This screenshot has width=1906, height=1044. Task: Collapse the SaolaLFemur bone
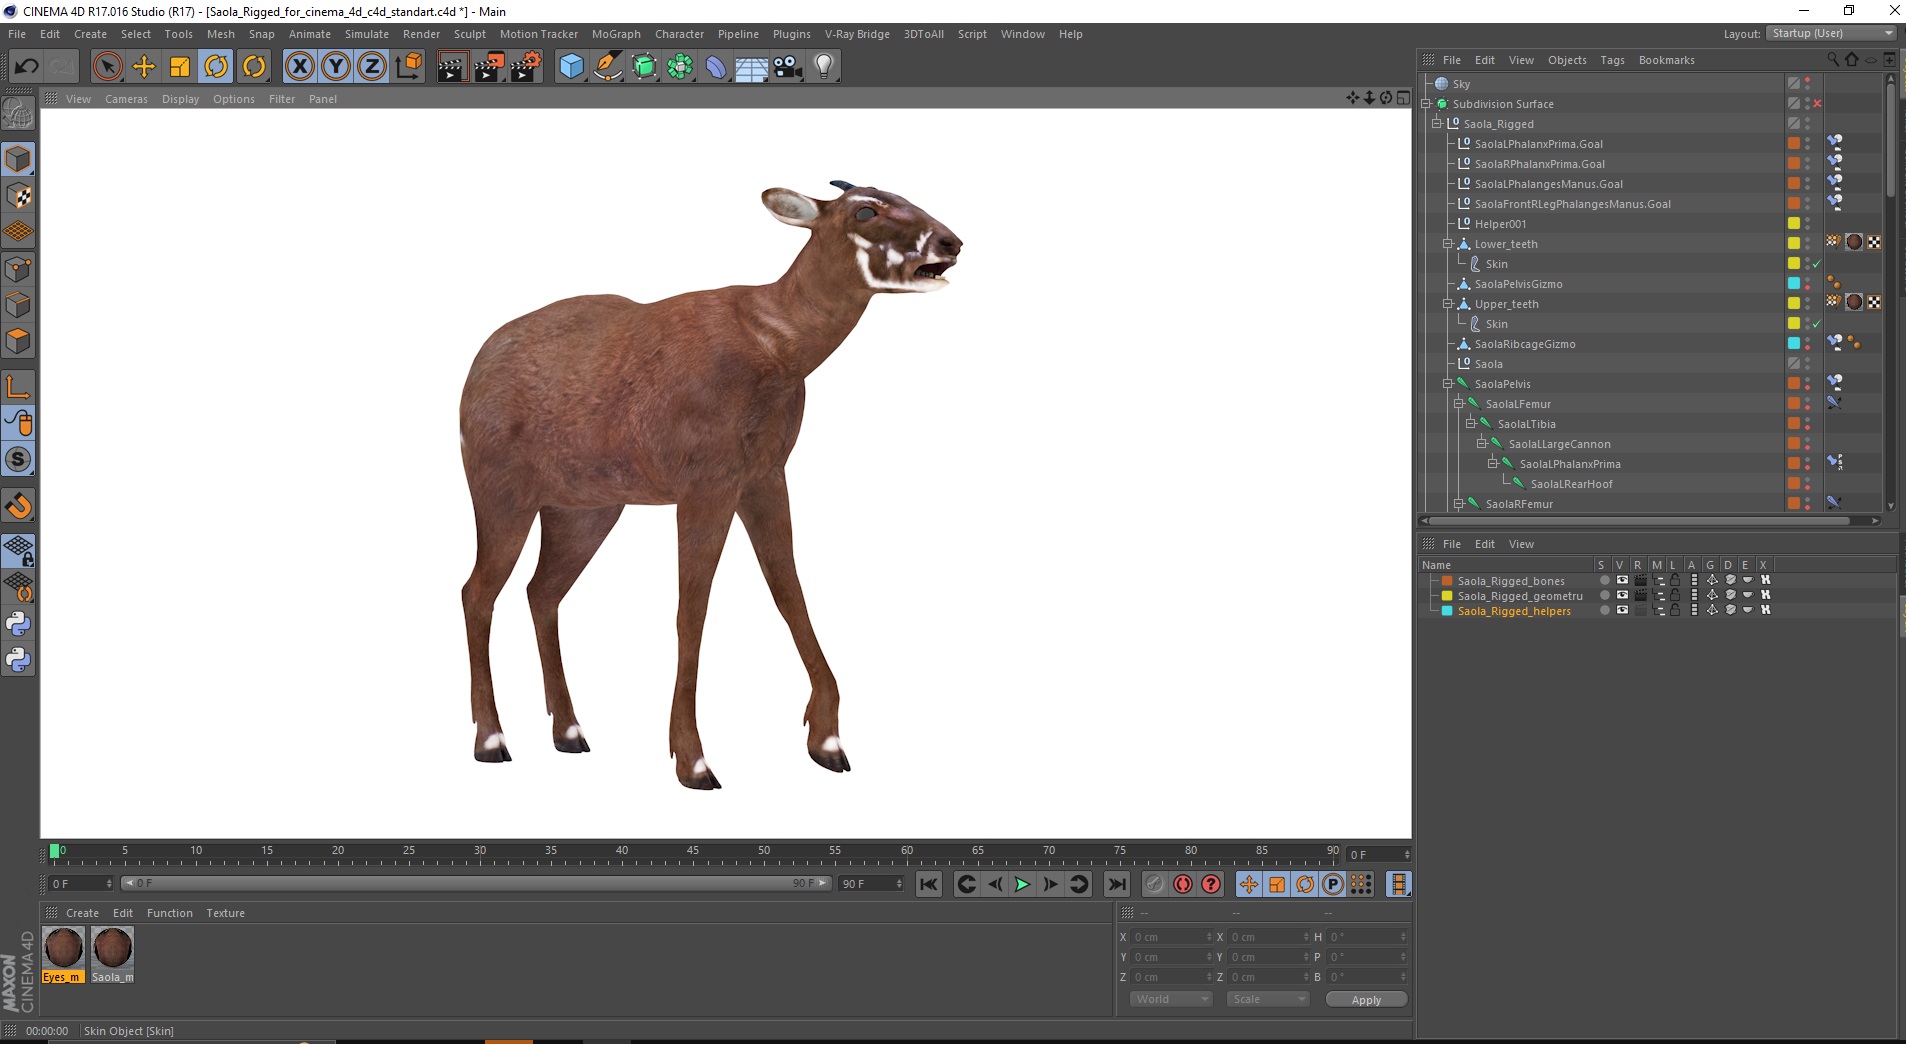coord(1458,404)
